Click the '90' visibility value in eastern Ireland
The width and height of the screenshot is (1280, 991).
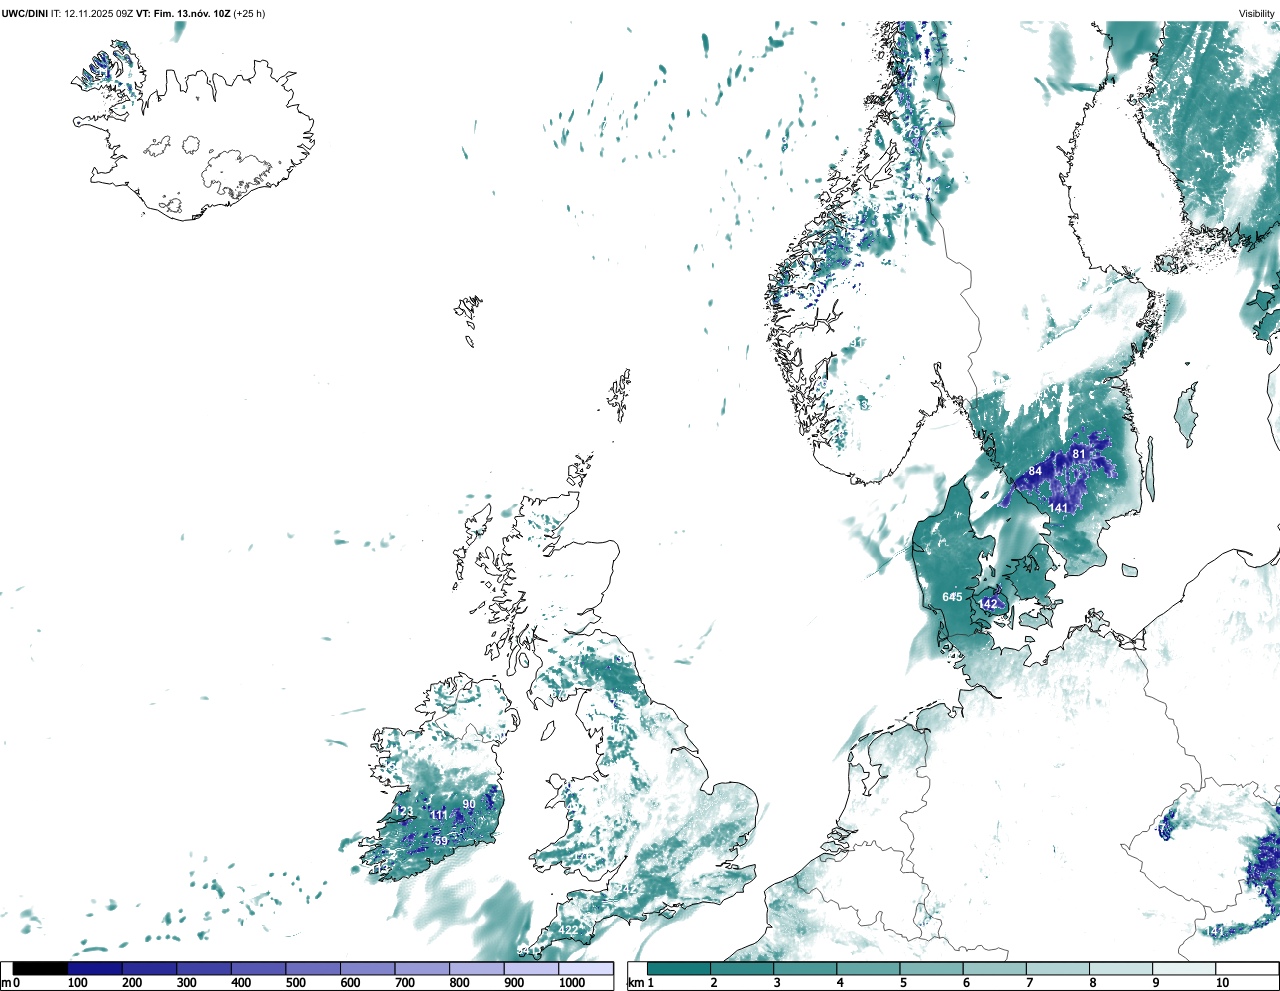point(469,804)
